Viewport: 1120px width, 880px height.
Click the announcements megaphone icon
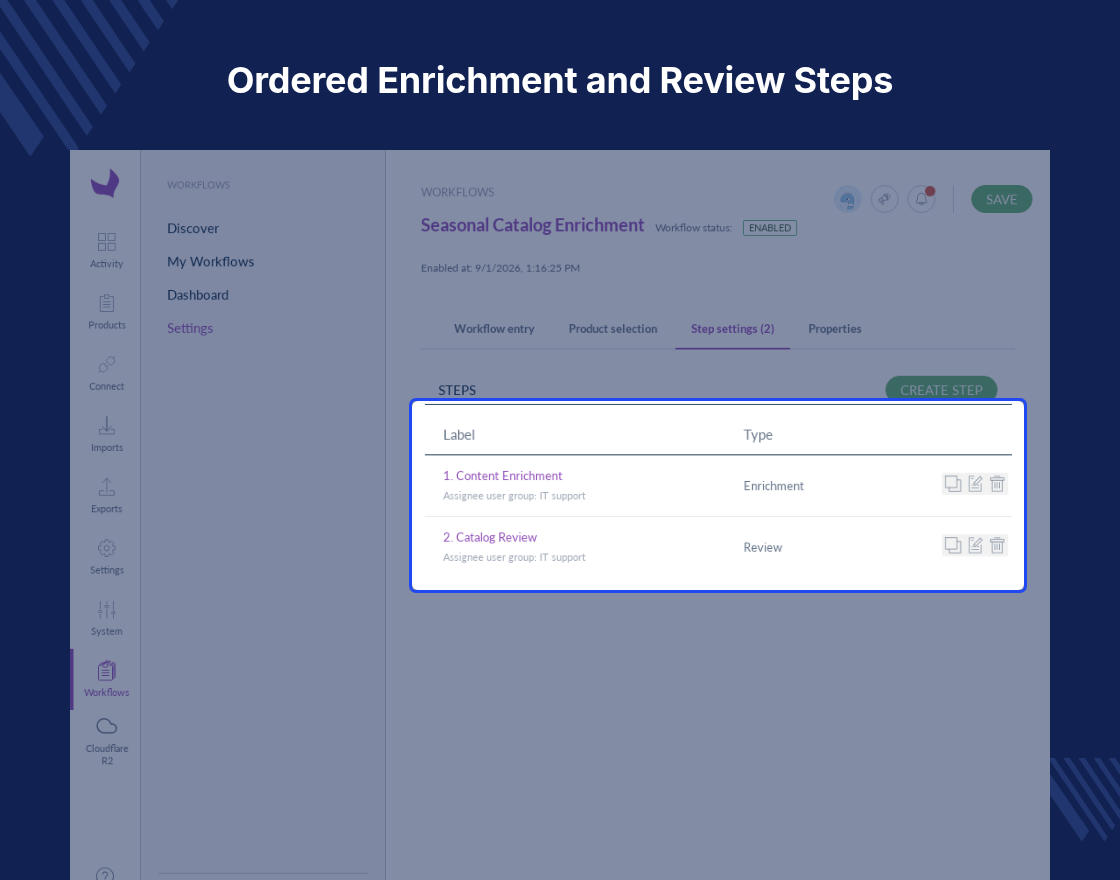(x=884, y=199)
